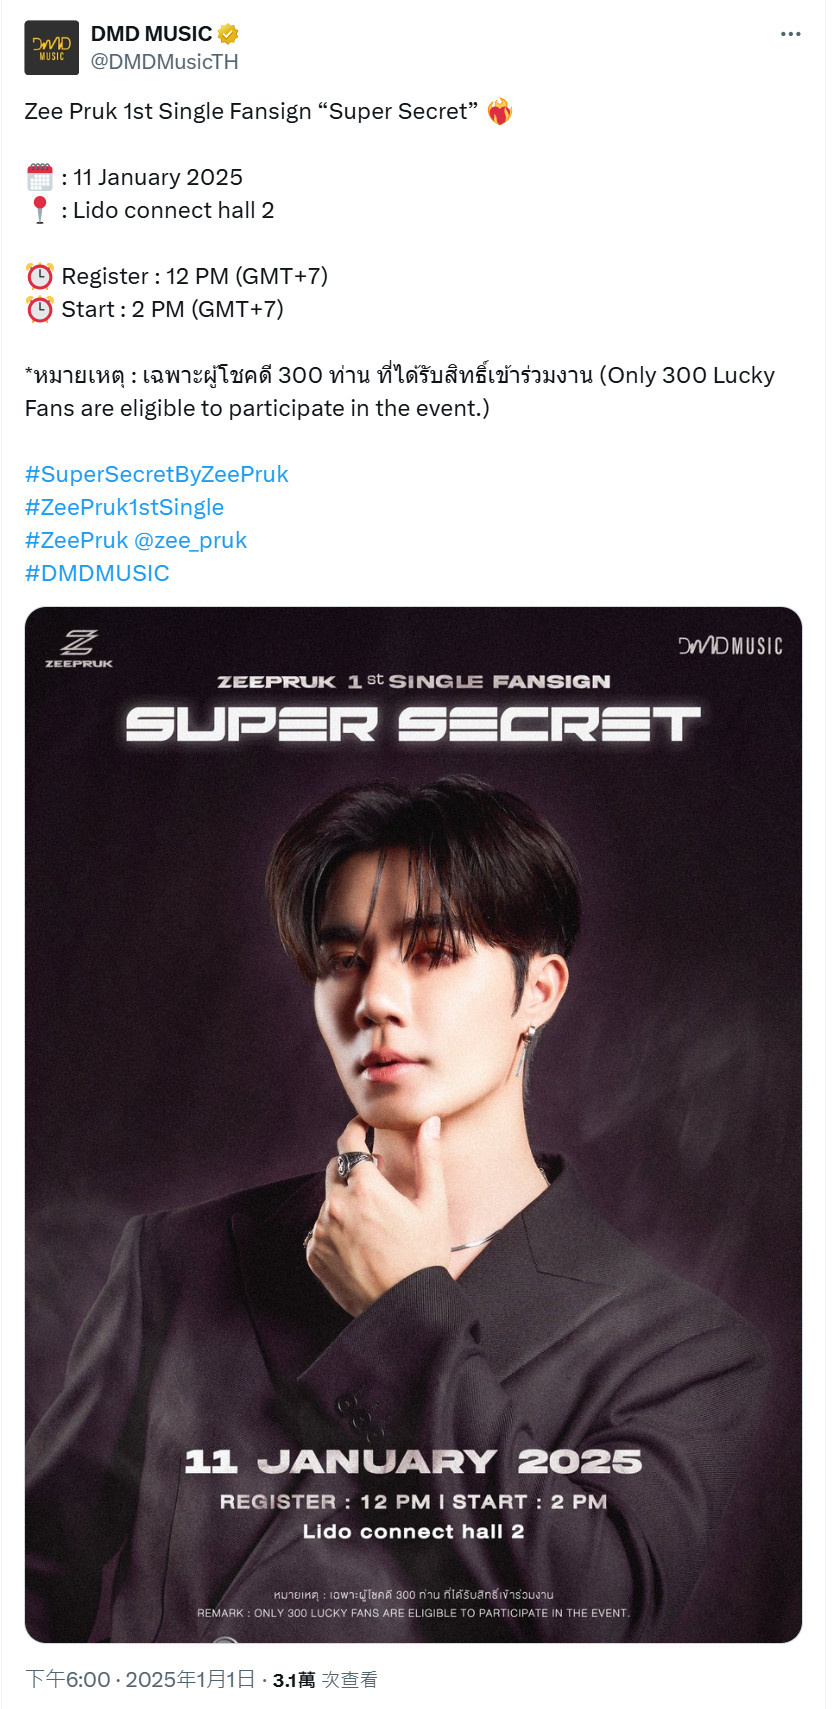Open the three-dot more options menu
Screen dimensions: 835x1709
click(x=790, y=34)
